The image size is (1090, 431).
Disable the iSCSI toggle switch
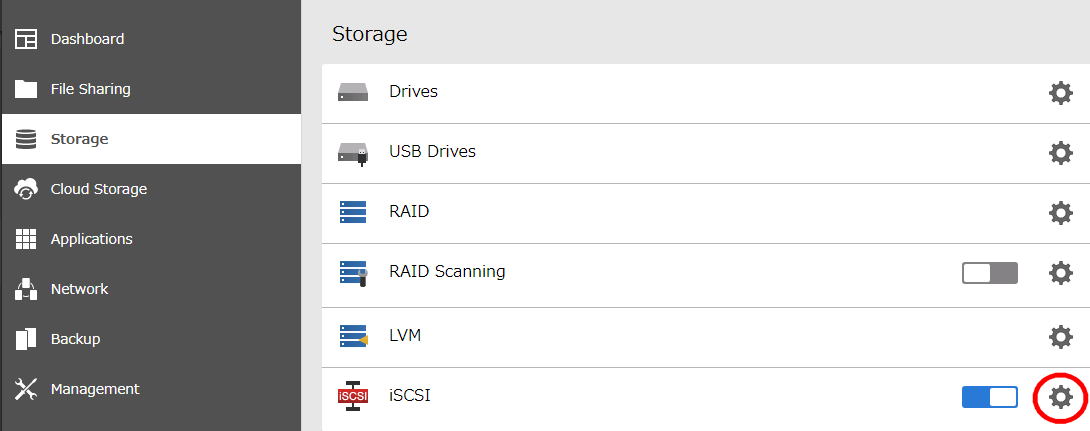pyautogui.click(x=989, y=397)
